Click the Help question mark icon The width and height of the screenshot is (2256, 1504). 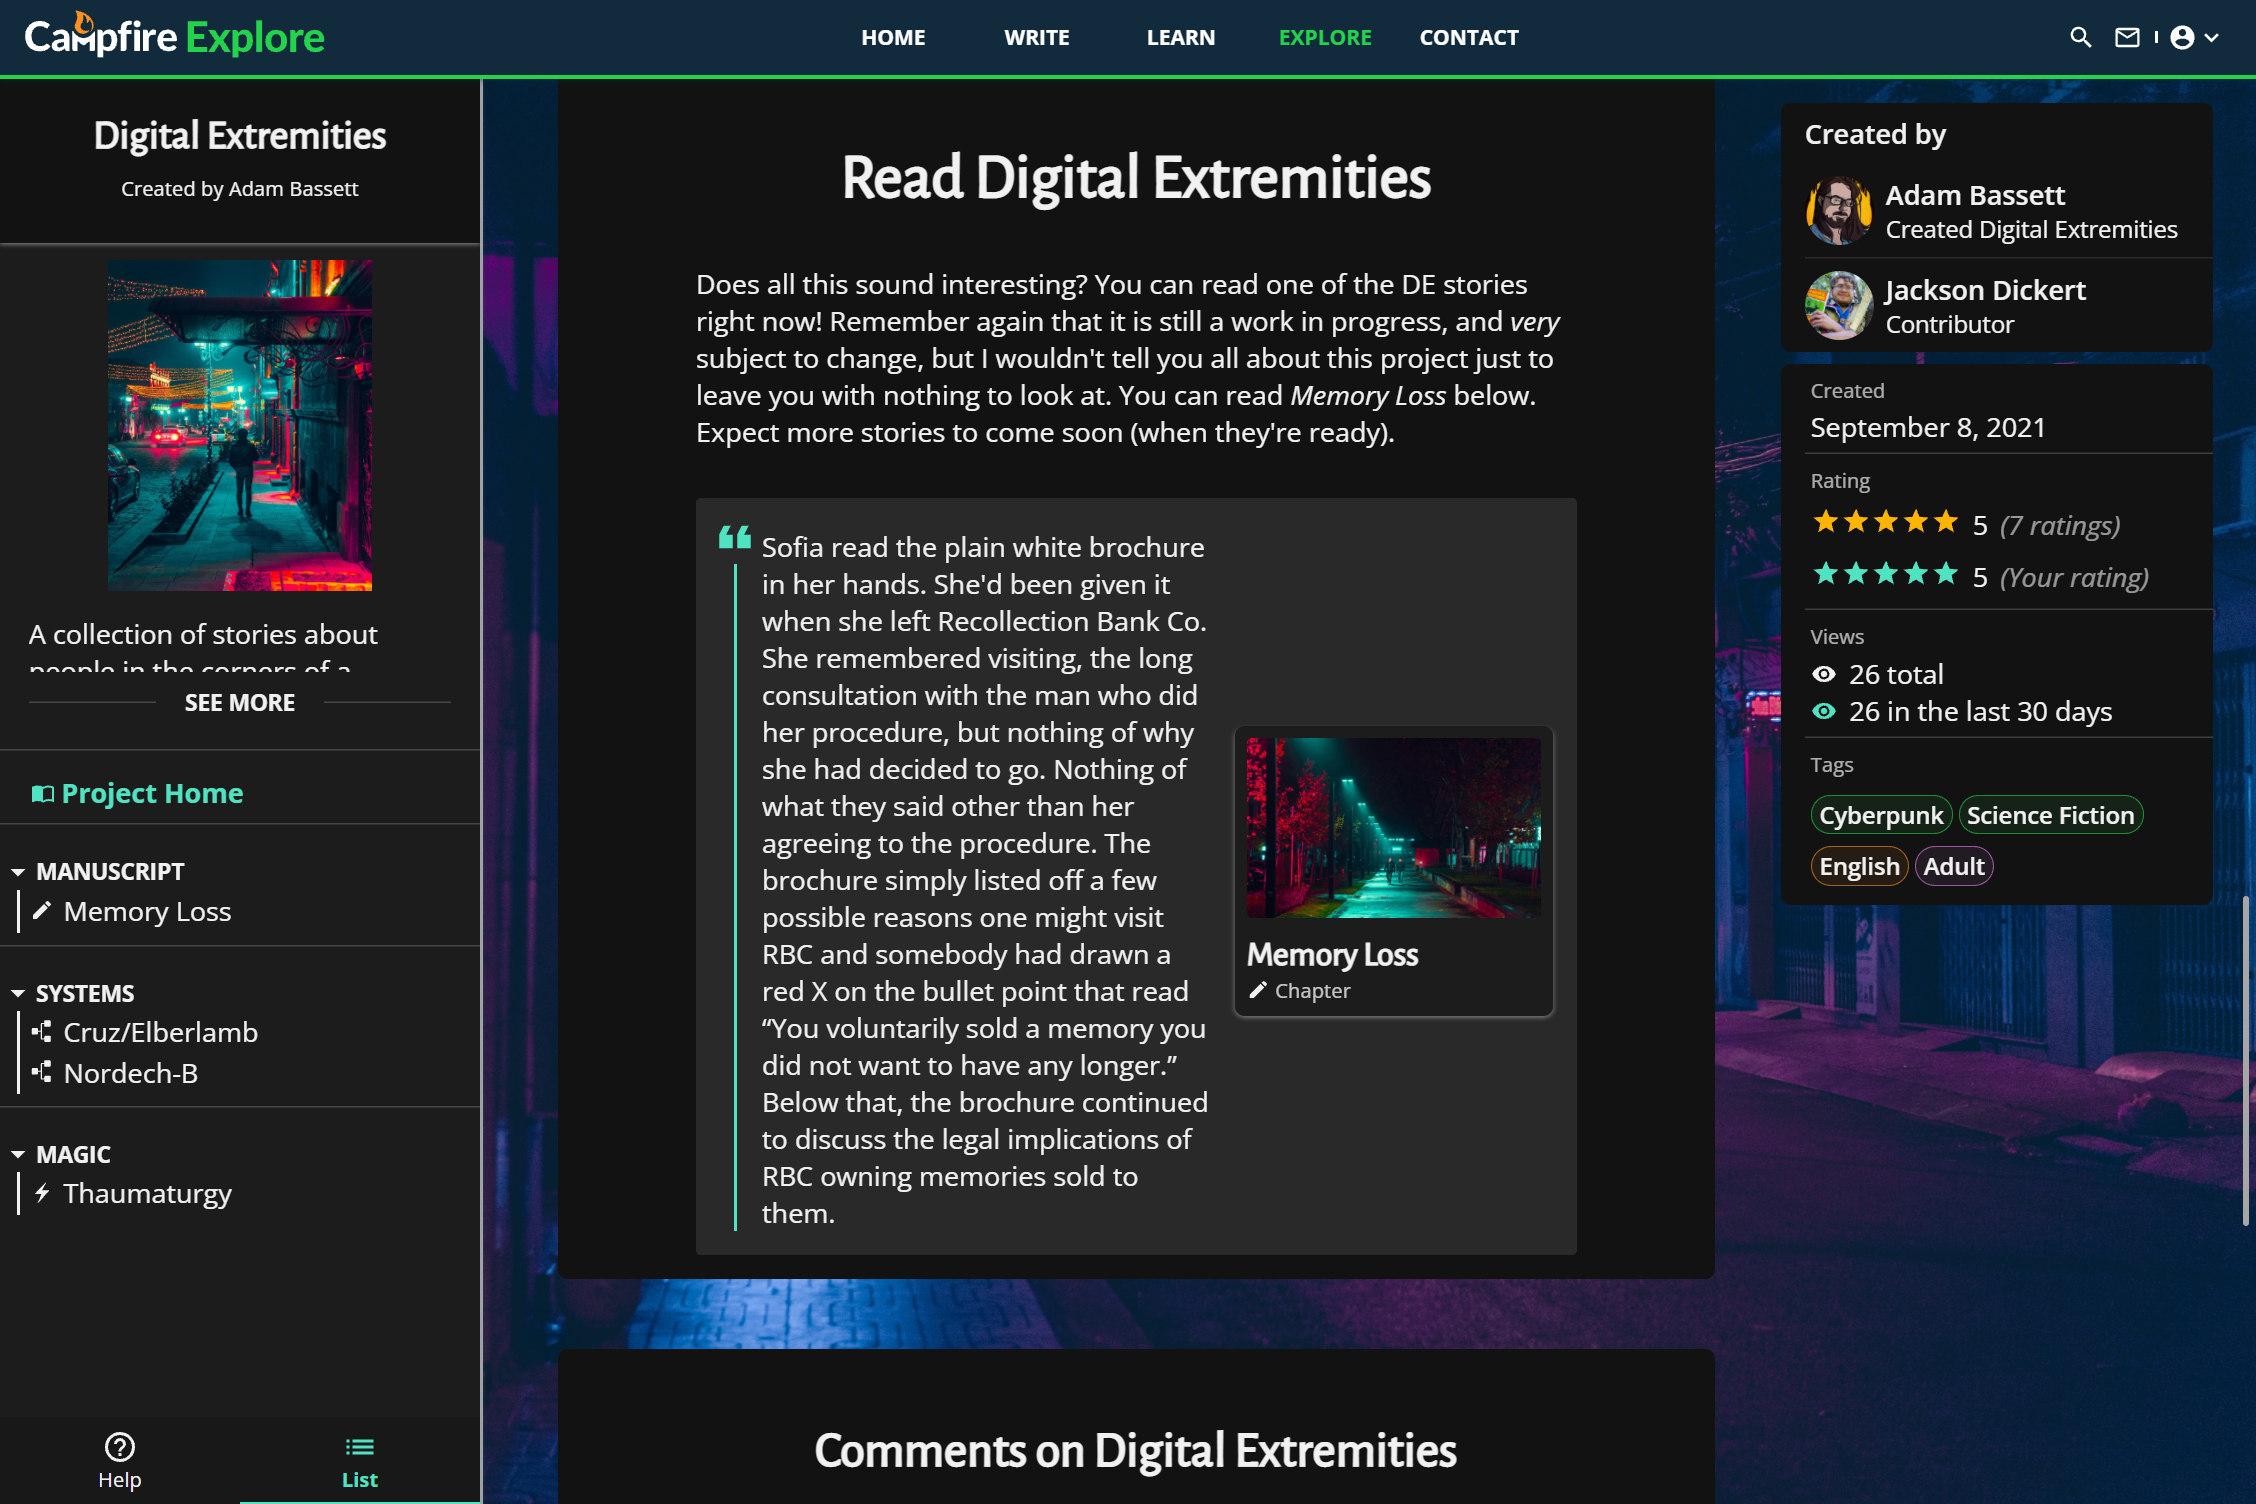tap(120, 1446)
